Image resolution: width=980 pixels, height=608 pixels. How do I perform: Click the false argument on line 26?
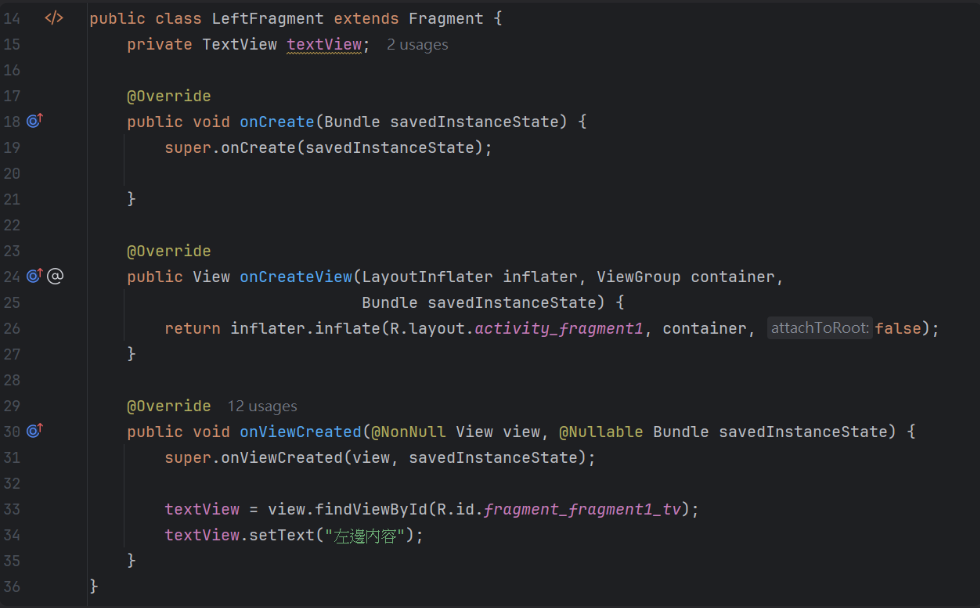pos(898,329)
